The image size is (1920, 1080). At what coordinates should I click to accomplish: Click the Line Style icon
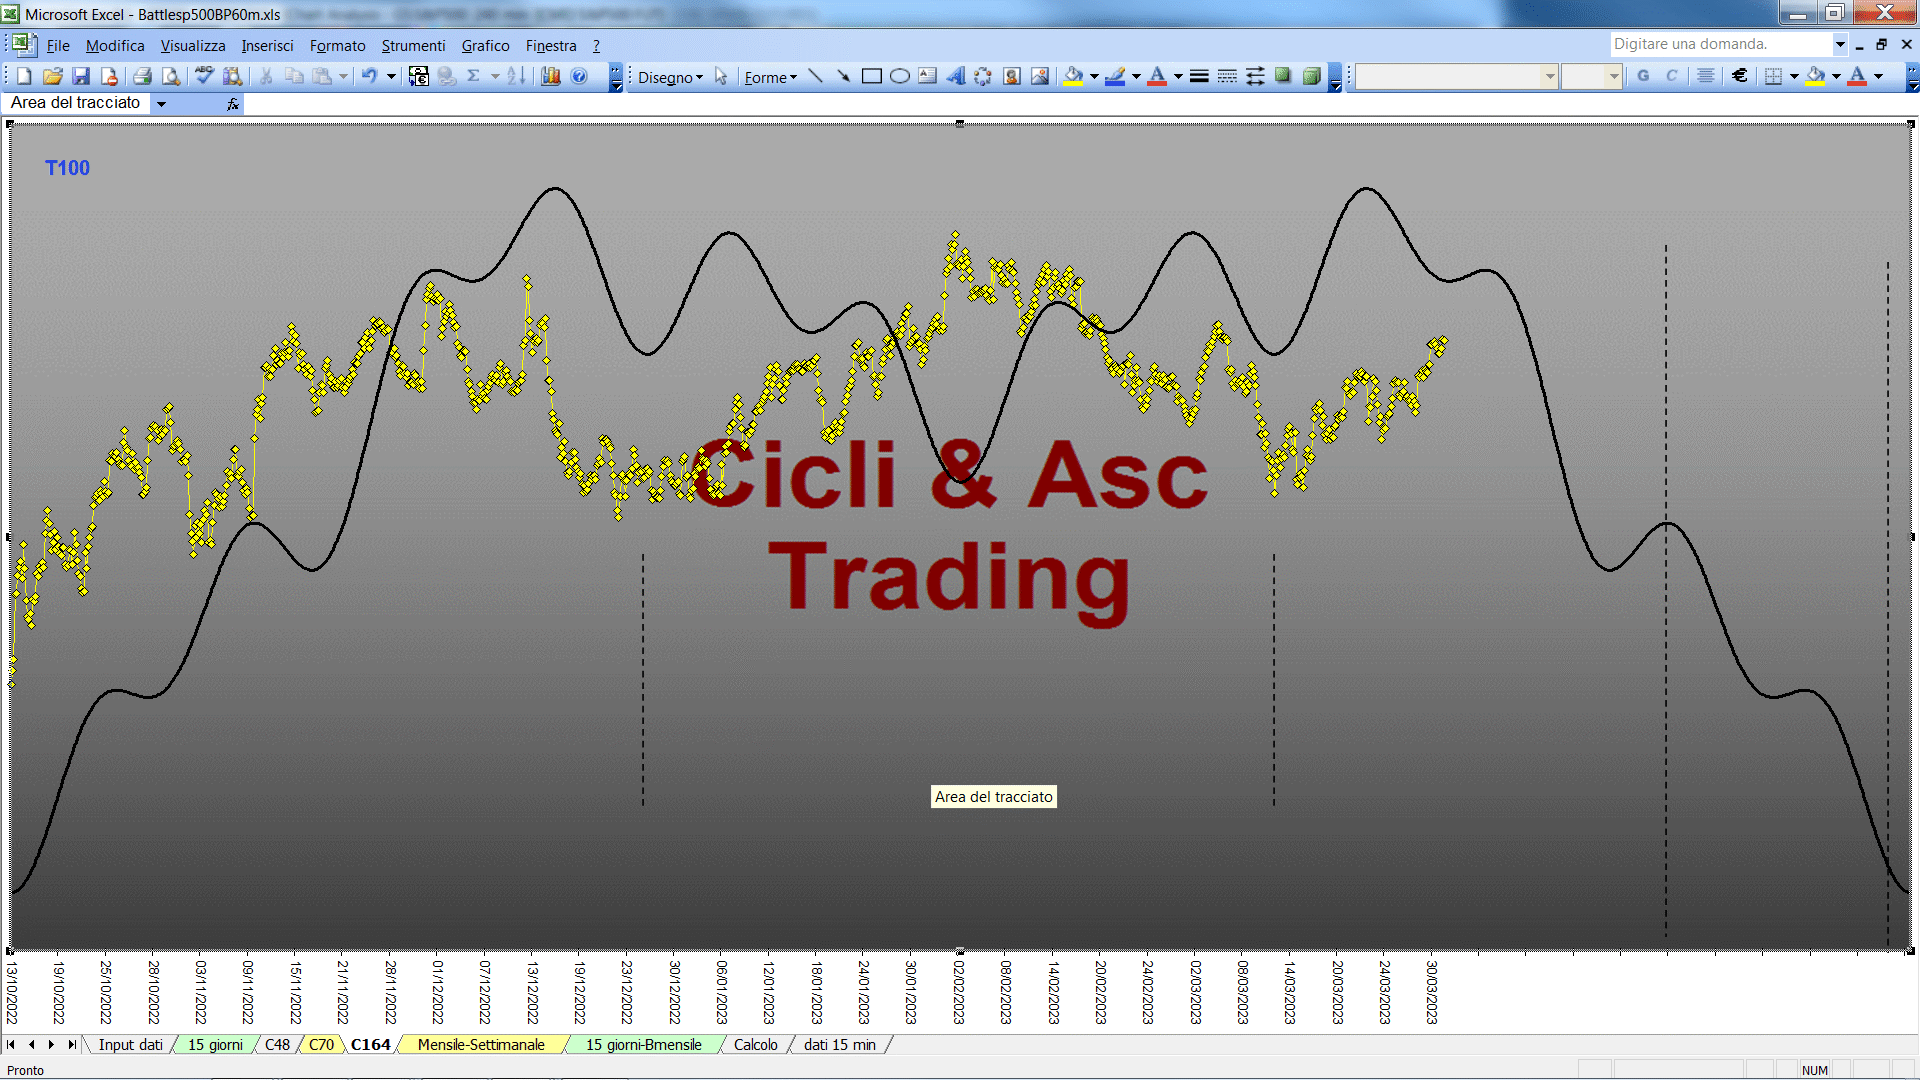1199,76
